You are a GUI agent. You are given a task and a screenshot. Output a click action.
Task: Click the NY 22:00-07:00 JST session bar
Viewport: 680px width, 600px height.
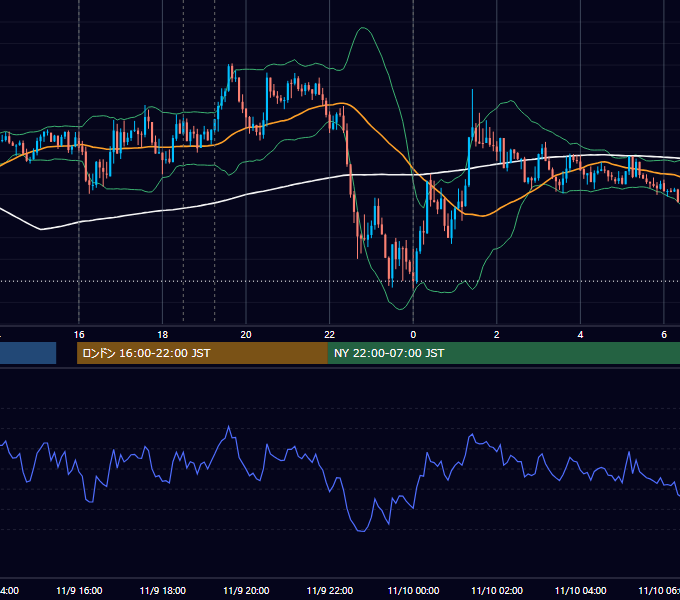click(503, 353)
